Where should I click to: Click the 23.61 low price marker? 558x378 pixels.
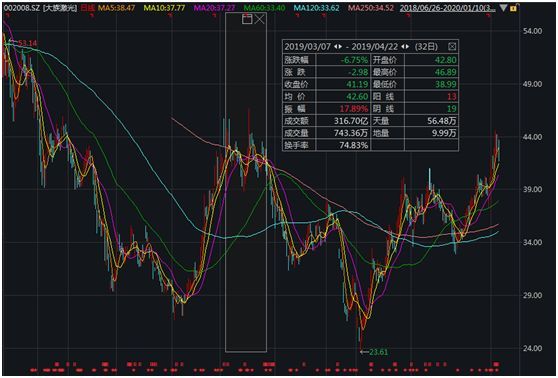(x=378, y=352)
